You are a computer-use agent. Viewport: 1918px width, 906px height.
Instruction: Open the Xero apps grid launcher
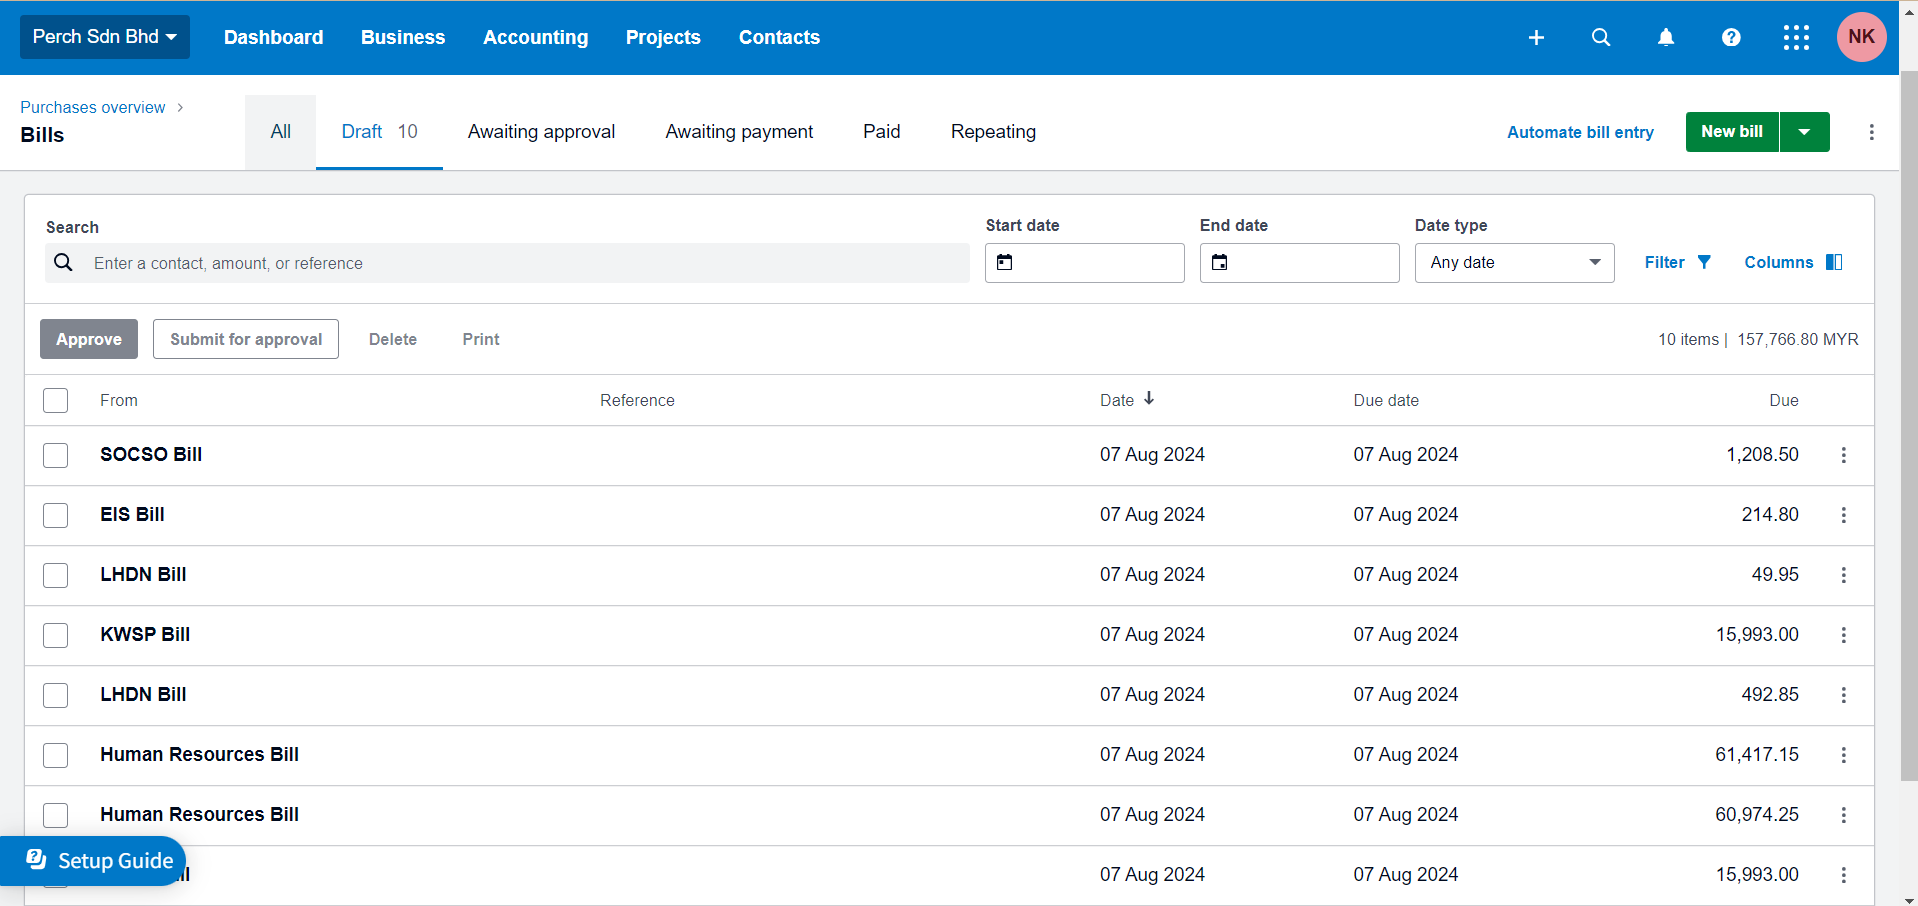(x=1796, y=37)
